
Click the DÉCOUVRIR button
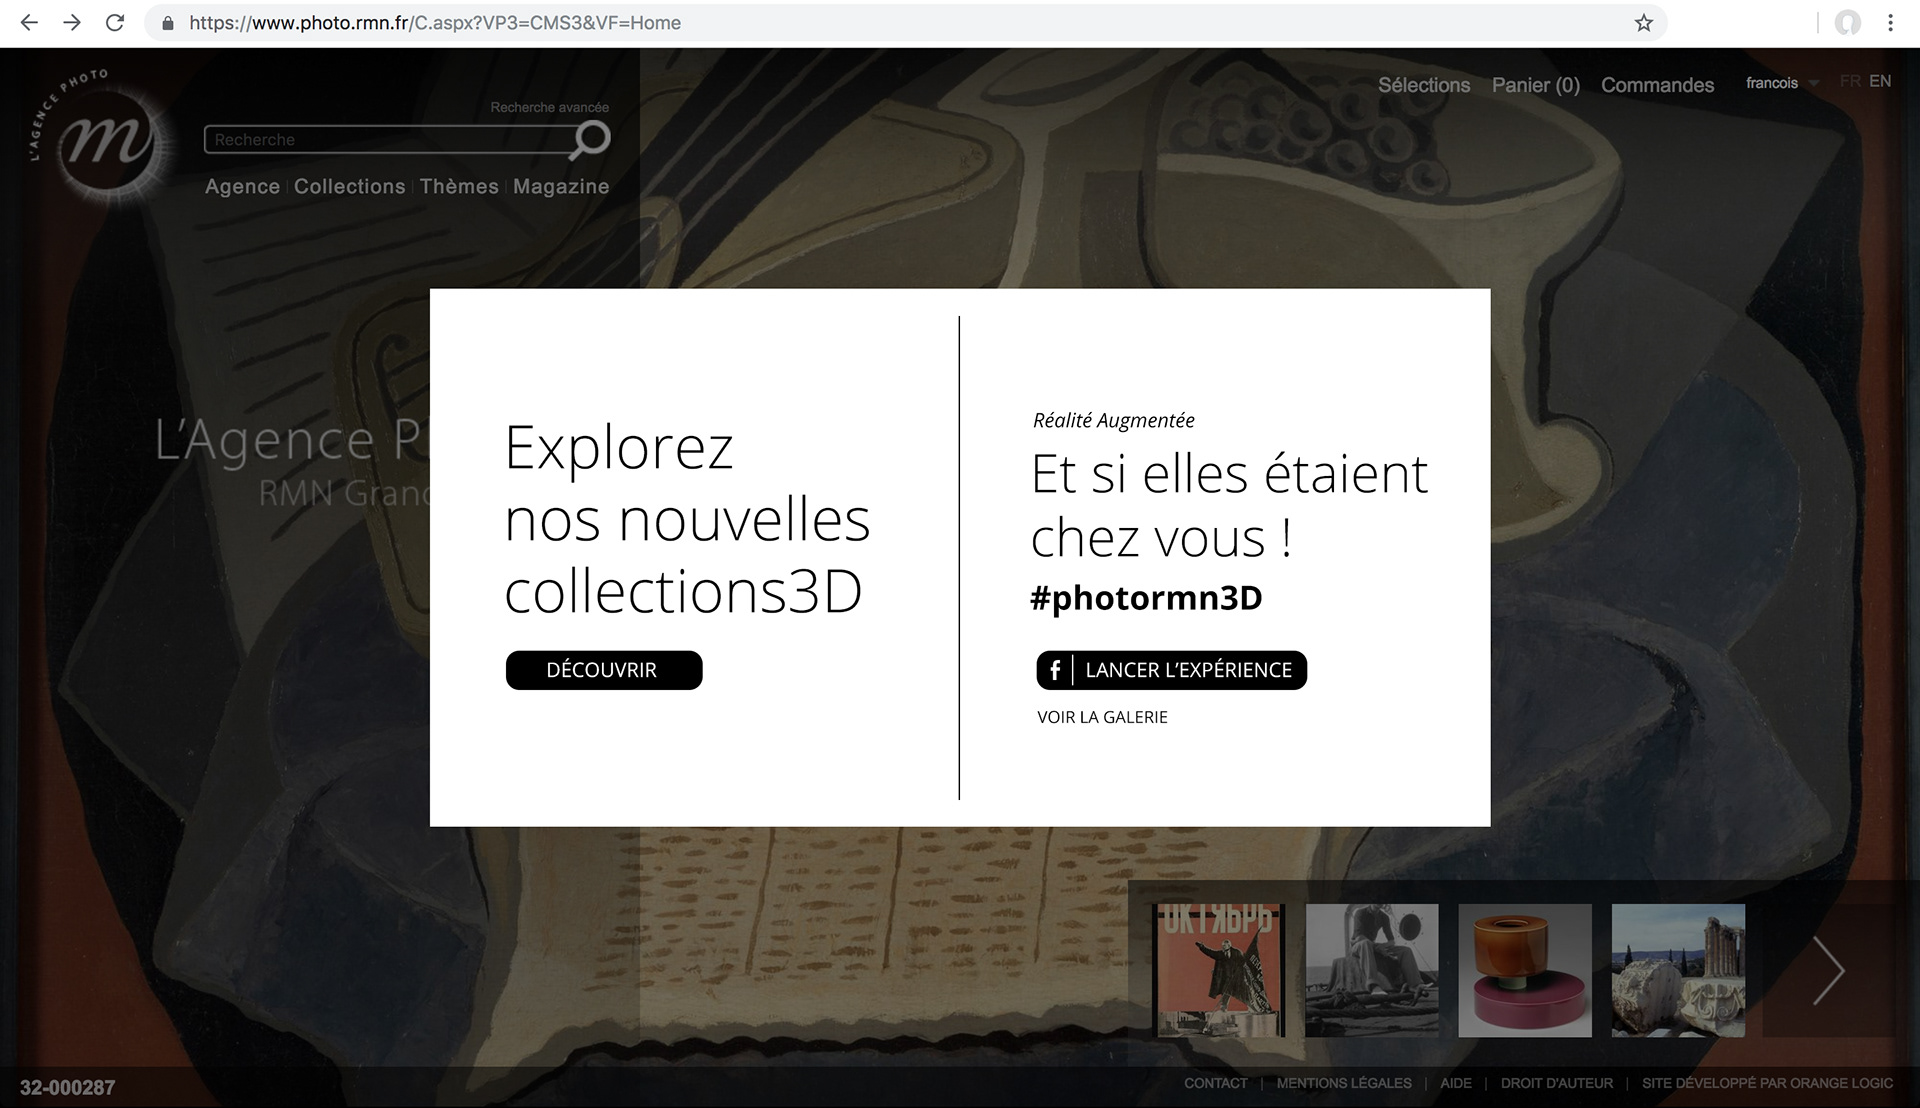point(603,670)
